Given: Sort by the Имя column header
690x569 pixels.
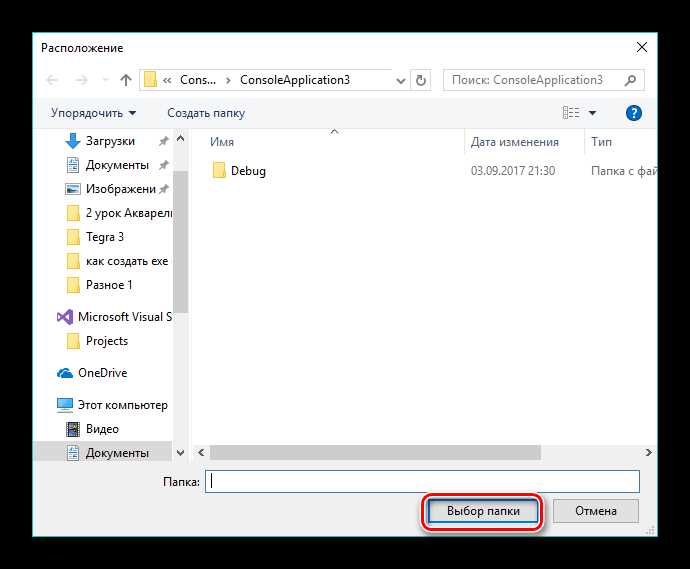Looking at the screenshot, I should (222, 142).
